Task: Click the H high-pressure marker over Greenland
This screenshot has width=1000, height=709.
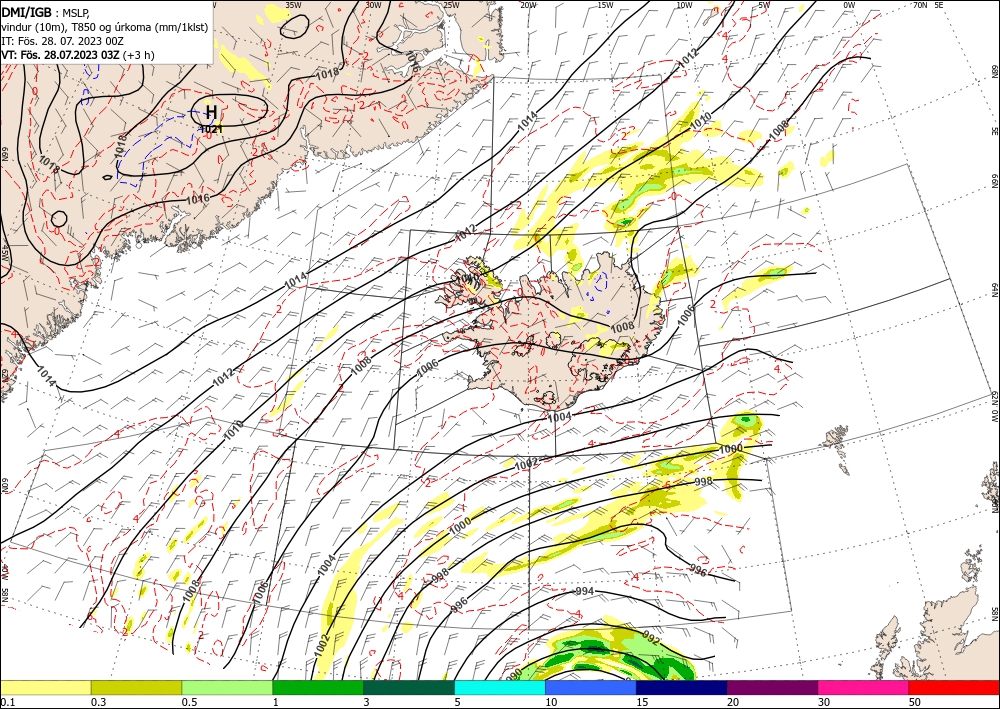Action: click(x=211, y=113)
